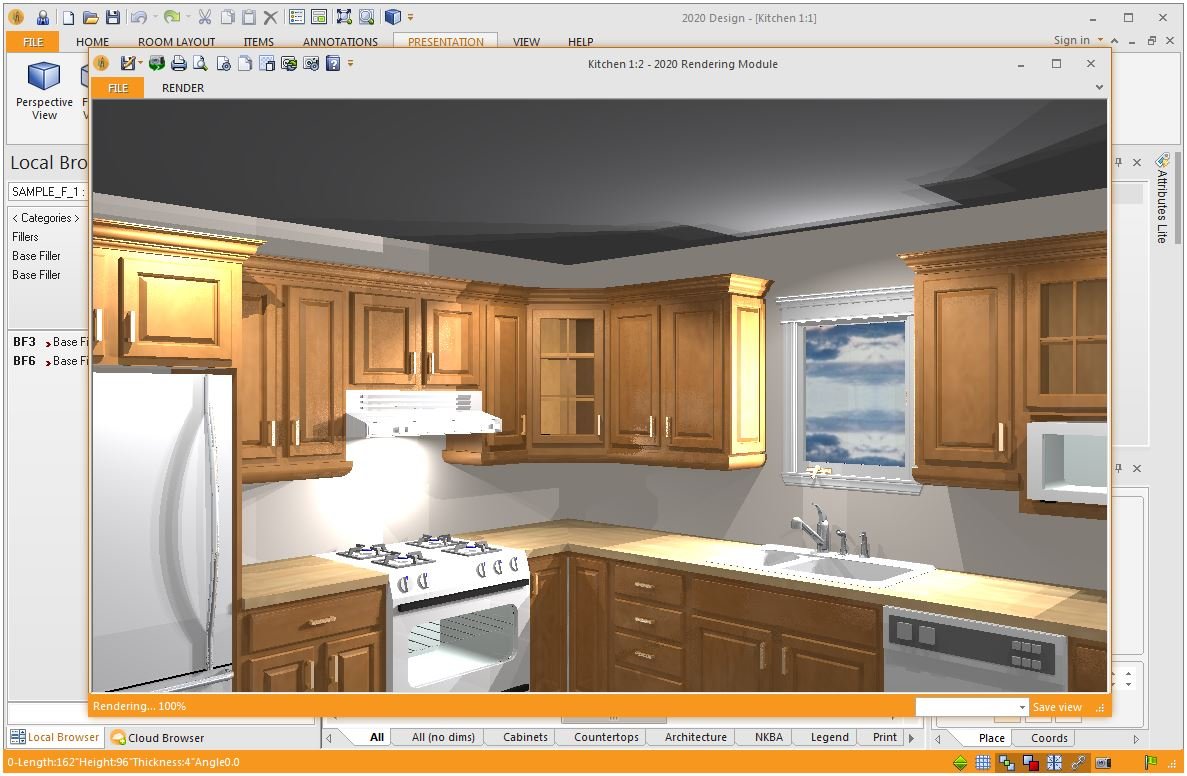This screenshot has height=776, width=1187.
Task: Open the RENDER tab in Rendering Module
Action: [182, 88]
